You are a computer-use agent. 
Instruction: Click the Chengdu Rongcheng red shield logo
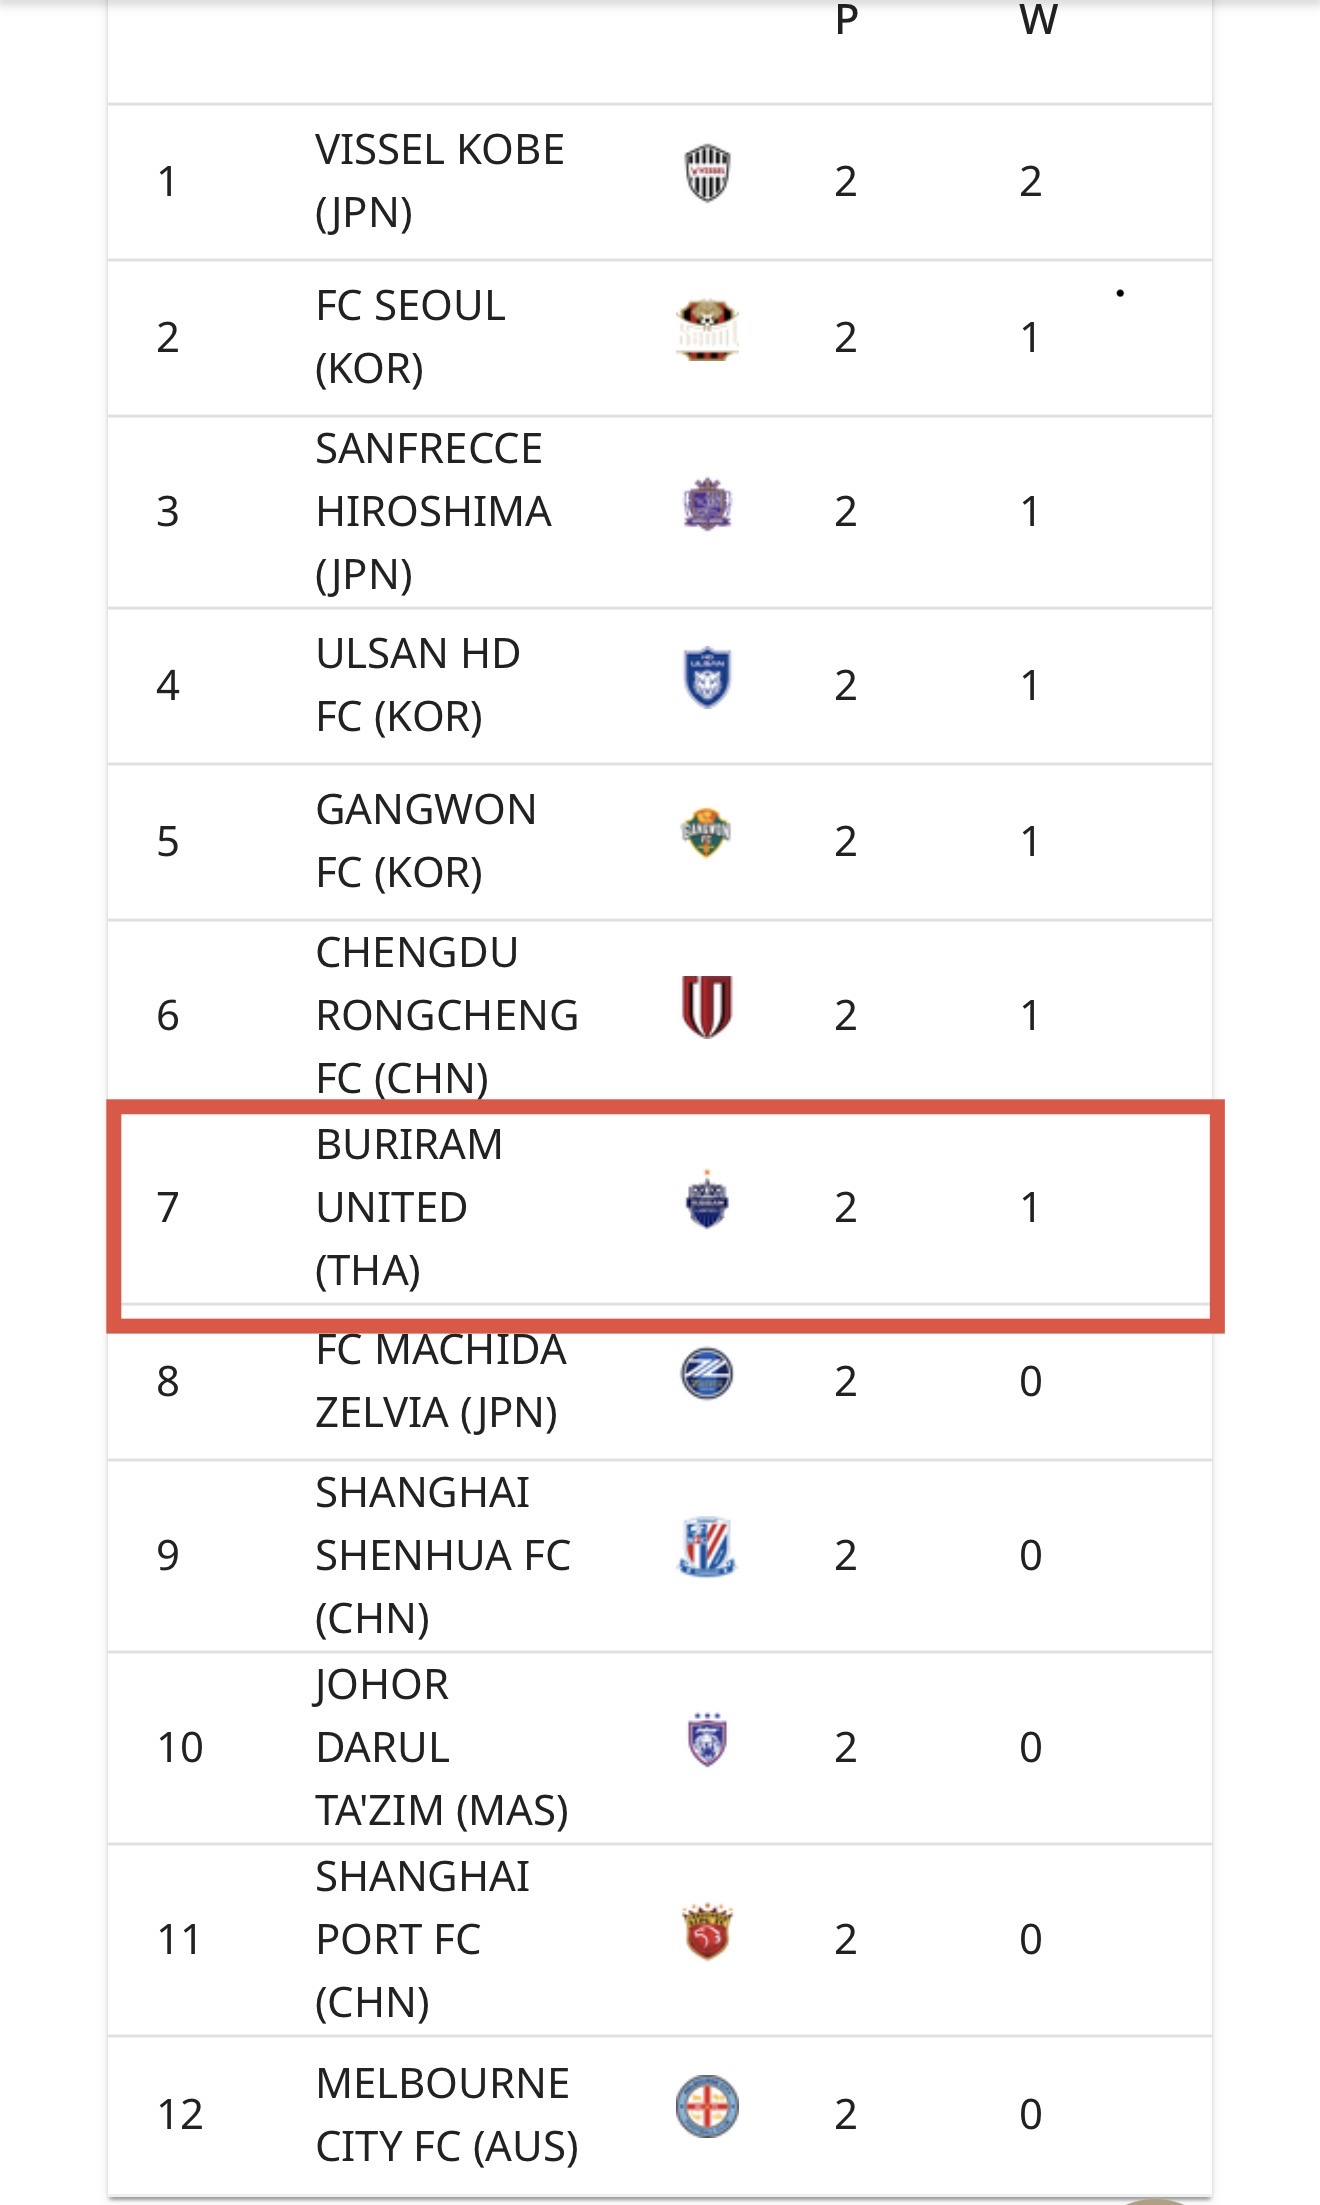tap(707, 1007)
